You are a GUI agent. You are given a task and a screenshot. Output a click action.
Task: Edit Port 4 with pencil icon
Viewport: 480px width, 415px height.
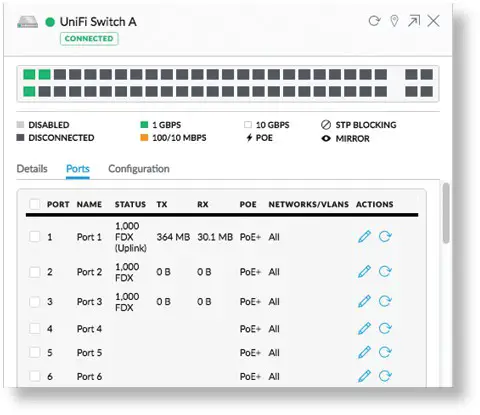[x=364, y=329]
